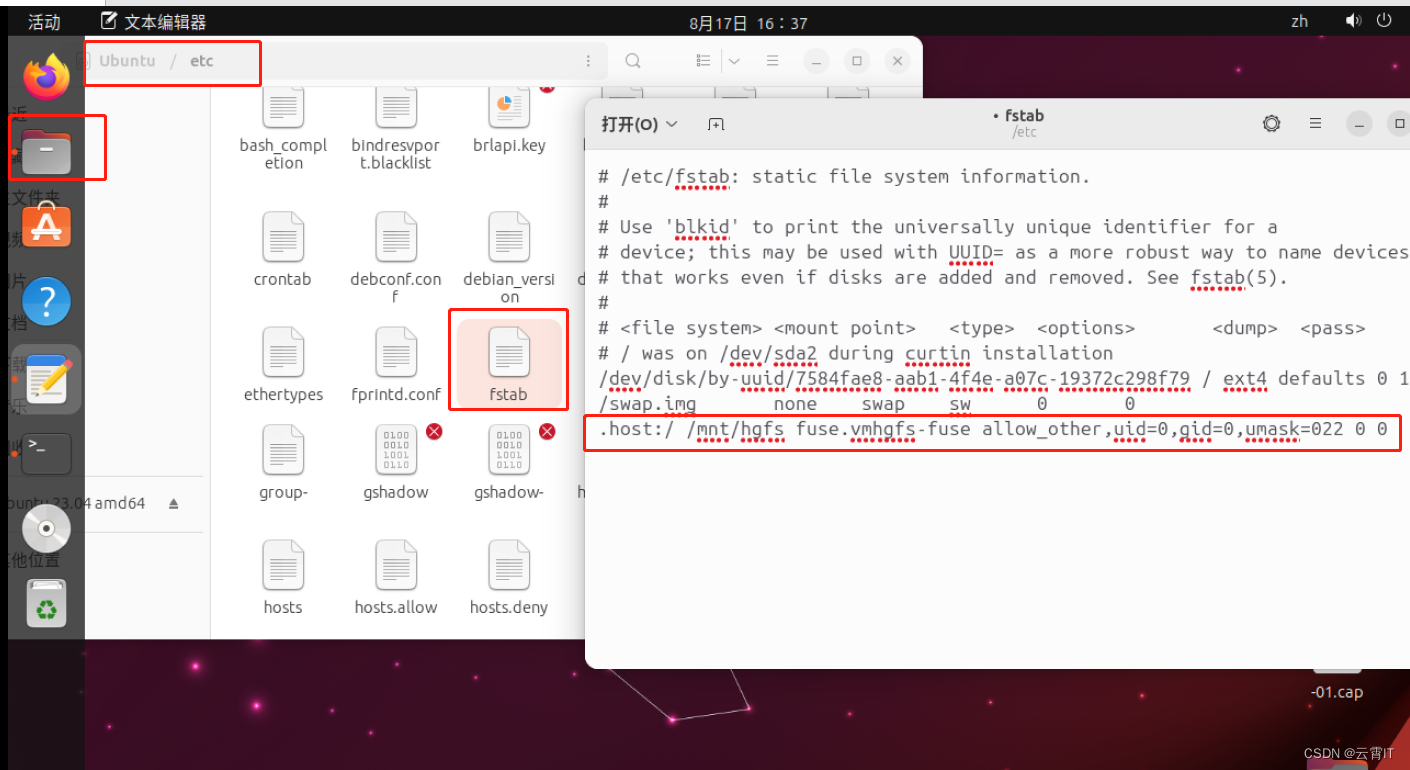Launch Ubuntu Software from the dock
The height and width of the screenshot is (770, 1410).
(x=46, y=225)
